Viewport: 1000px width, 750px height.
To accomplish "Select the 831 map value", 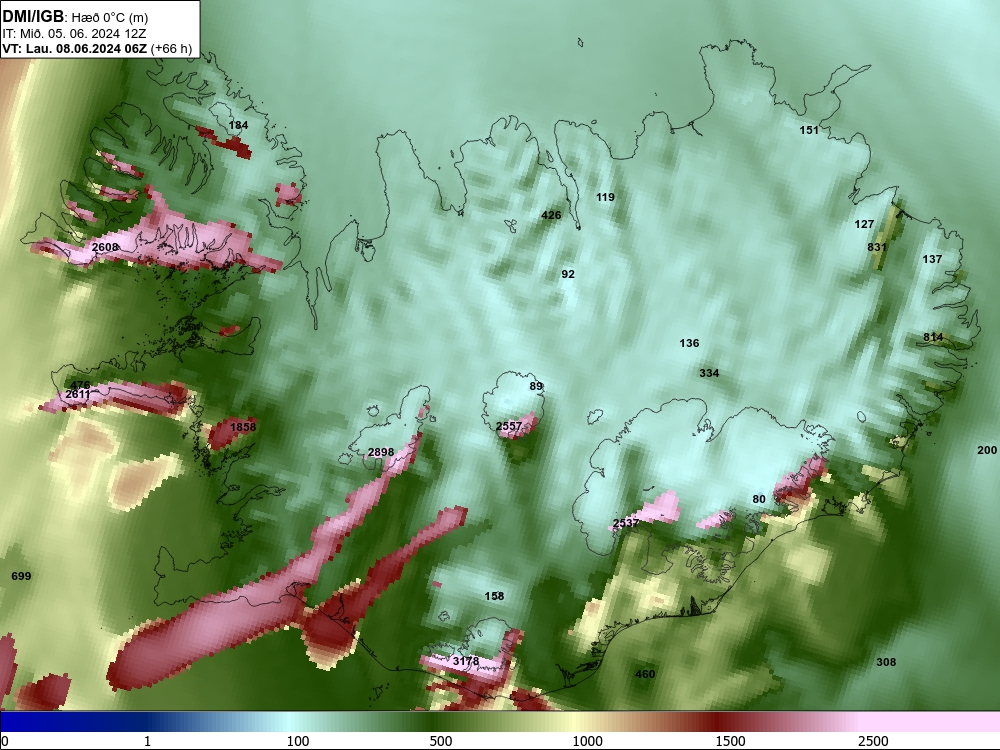I will coord(877,247).
